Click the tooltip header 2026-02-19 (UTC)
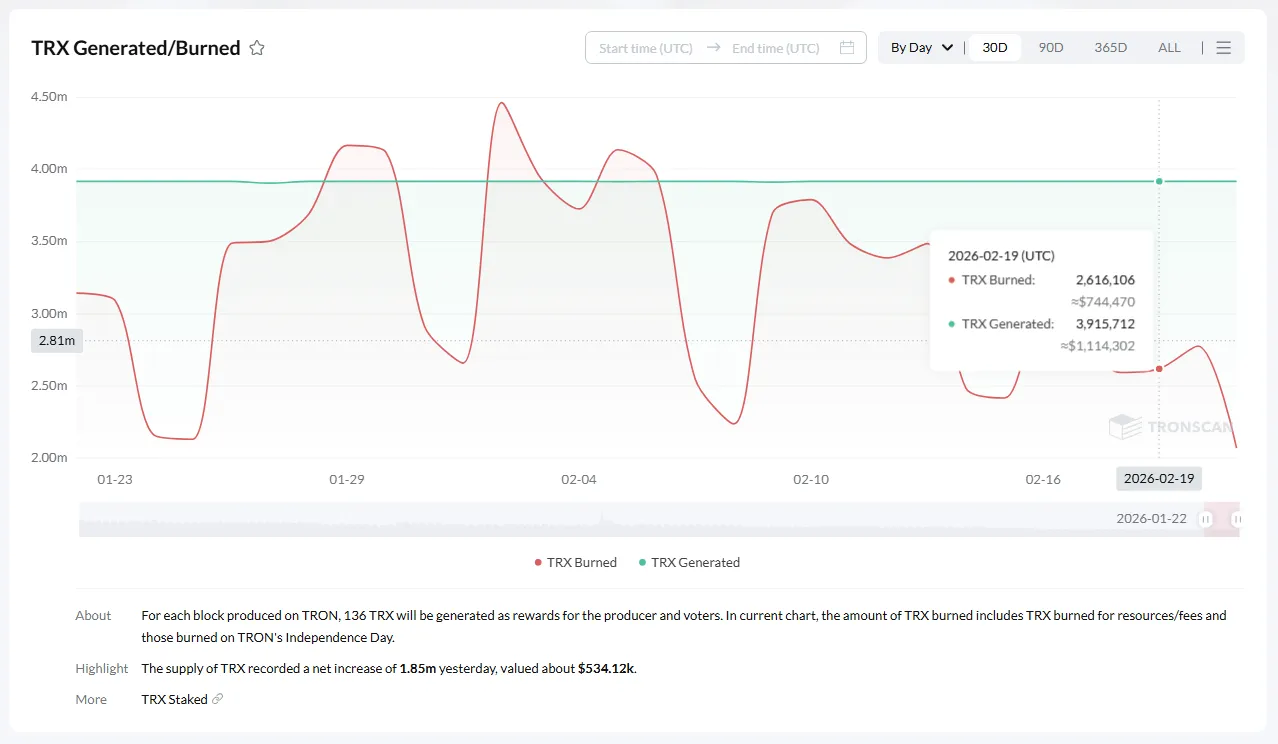1278x744 pixels. coord(1001,256)
